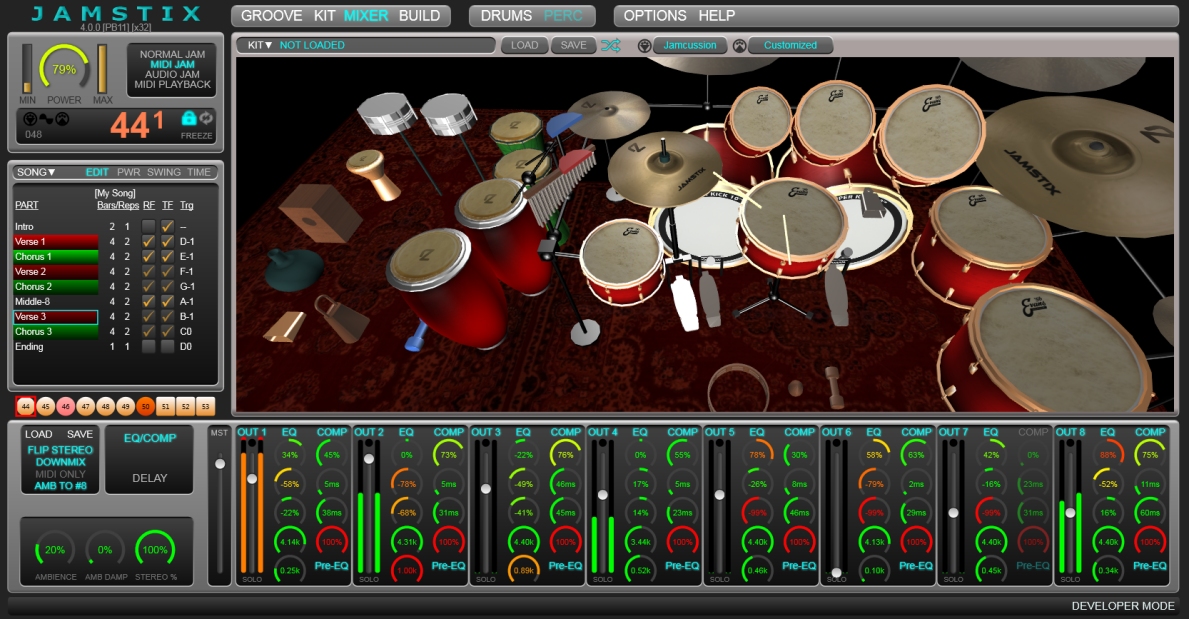Click the OUT 5 EQ knob showing 78%
This screenshot has width=1189, height=619.
pos(757,455)
